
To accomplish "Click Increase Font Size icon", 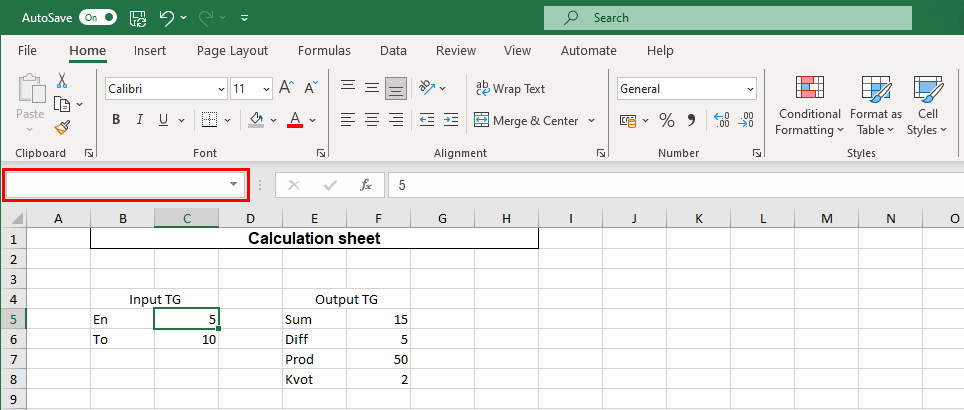I will point(285,89).
